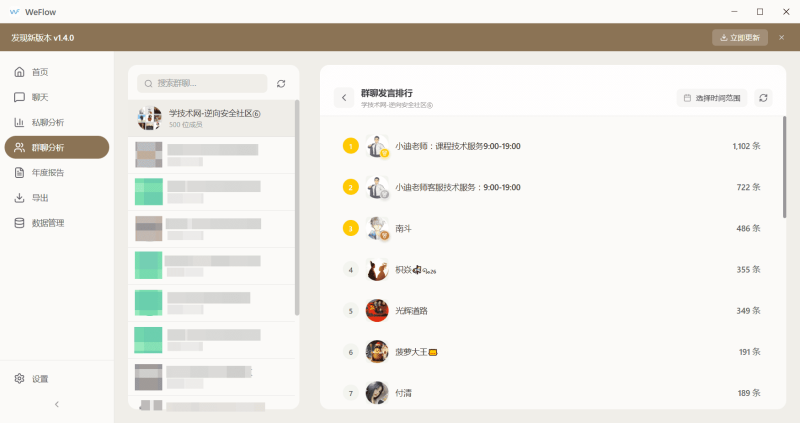Viewport: 800px width, 423px height.
Task: Open 选择时间范围 date range picker
Action: click(x=712, y=98)
